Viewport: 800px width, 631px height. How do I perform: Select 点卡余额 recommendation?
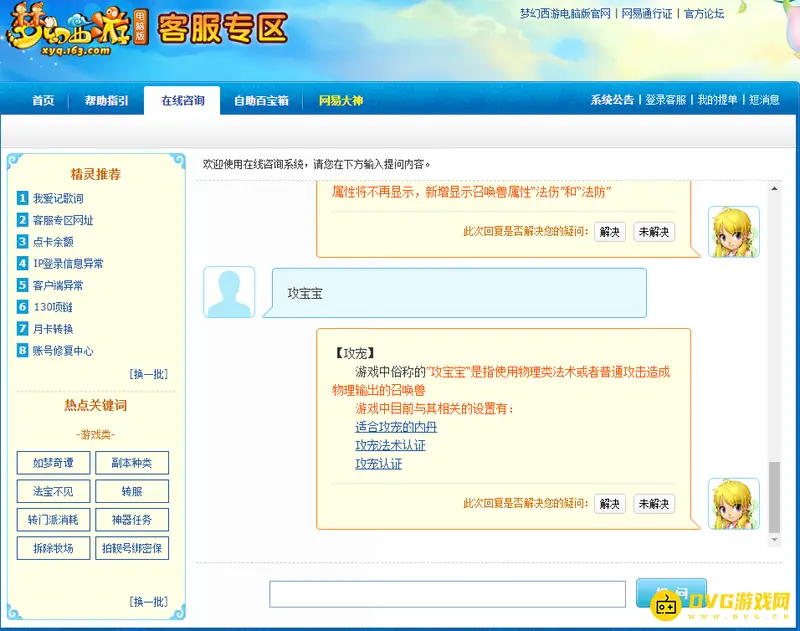(53, 242)
